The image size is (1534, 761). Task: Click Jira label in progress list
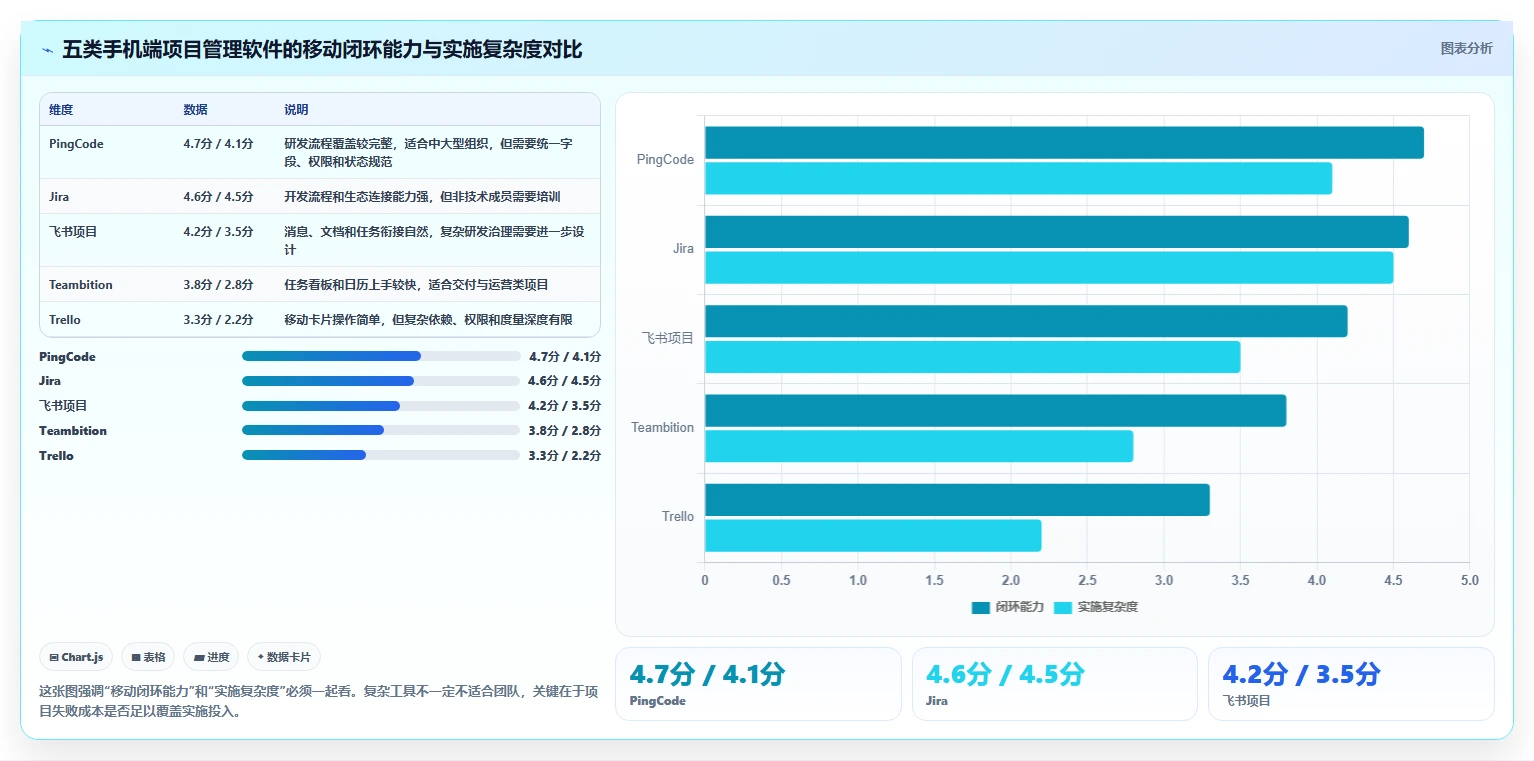50,381
